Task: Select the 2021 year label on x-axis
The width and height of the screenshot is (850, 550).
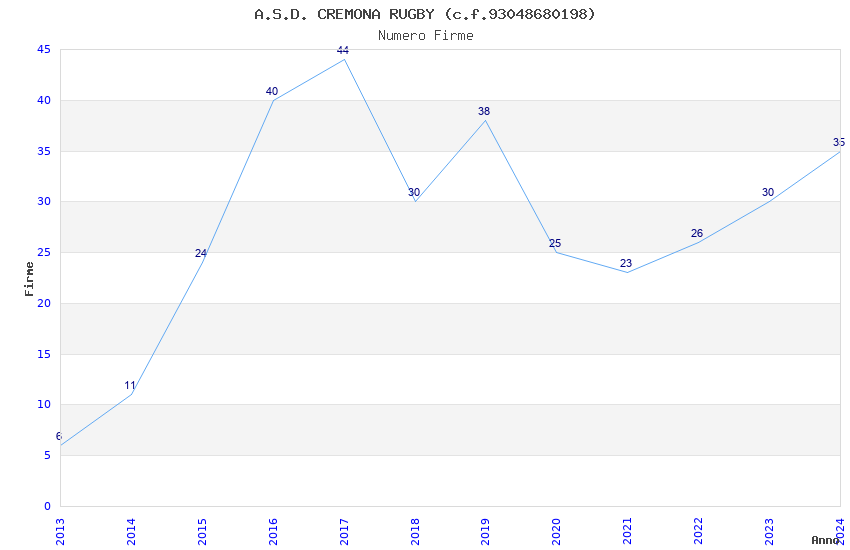Action: coord(627,532)
